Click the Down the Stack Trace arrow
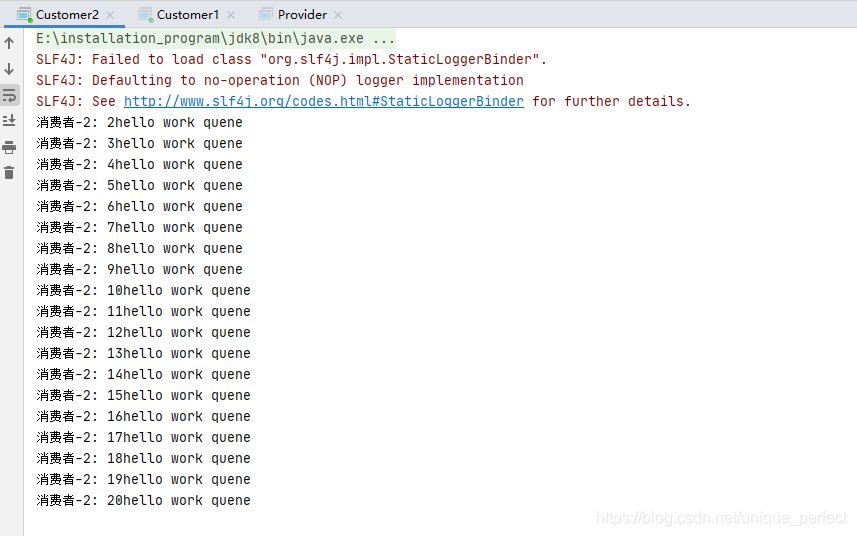The width and height of the screenshot is (857, 536). tap(9, 69)
